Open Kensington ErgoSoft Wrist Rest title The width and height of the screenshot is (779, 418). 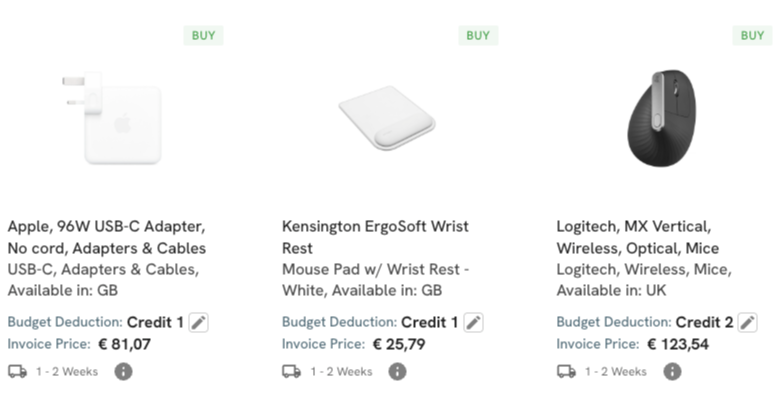(x=375, y=237)
